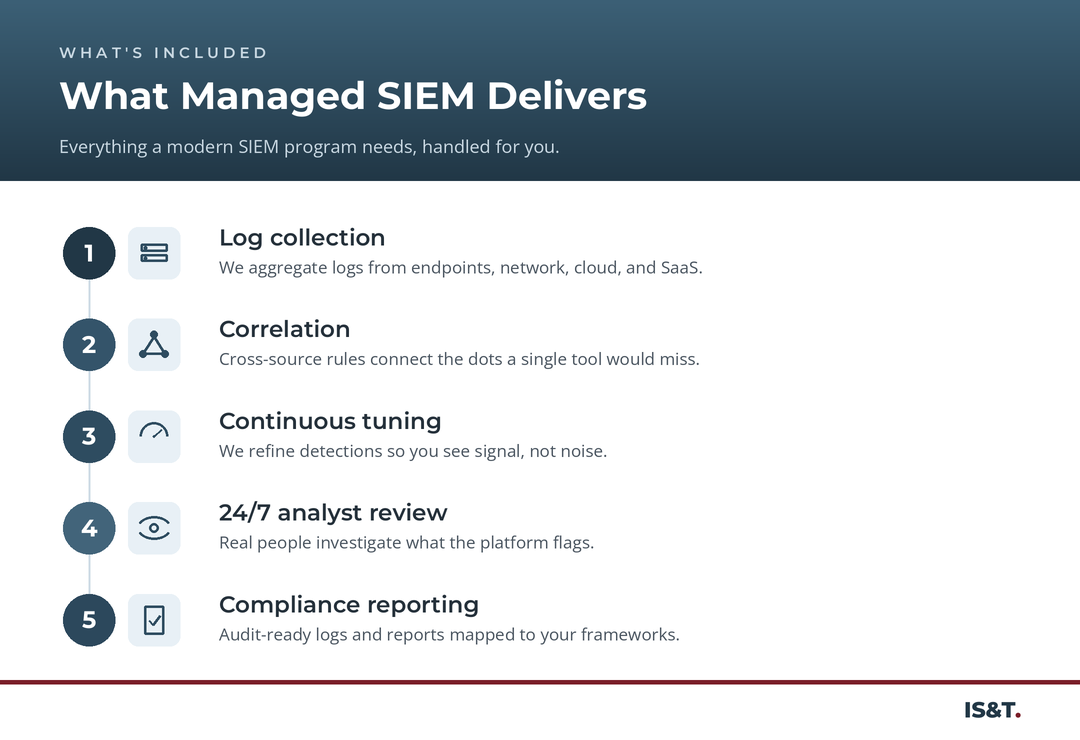The width and height of the screenshot is (1080, 740).
Task: Click text 'Real people investigate what the platform flags'
Action: pyautogui.click(x=406, y=542)
